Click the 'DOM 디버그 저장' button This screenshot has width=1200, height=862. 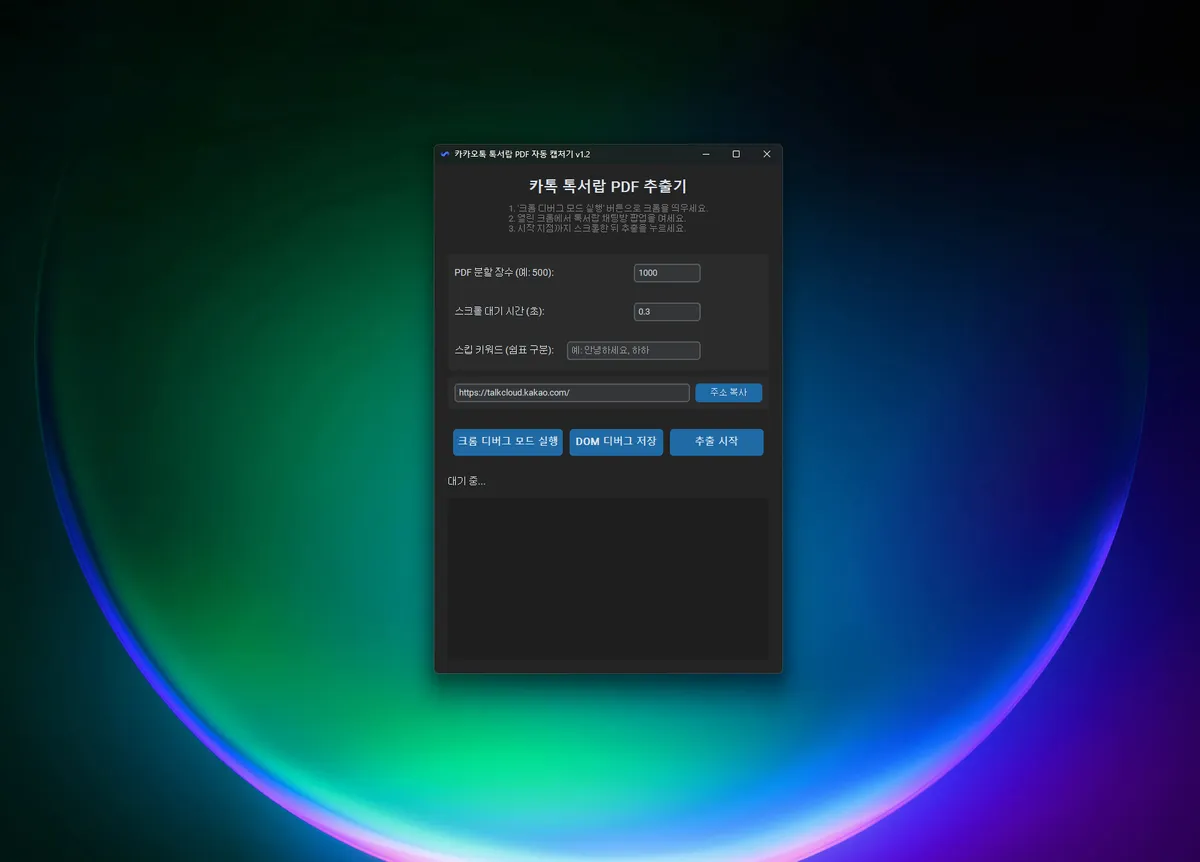616,442
